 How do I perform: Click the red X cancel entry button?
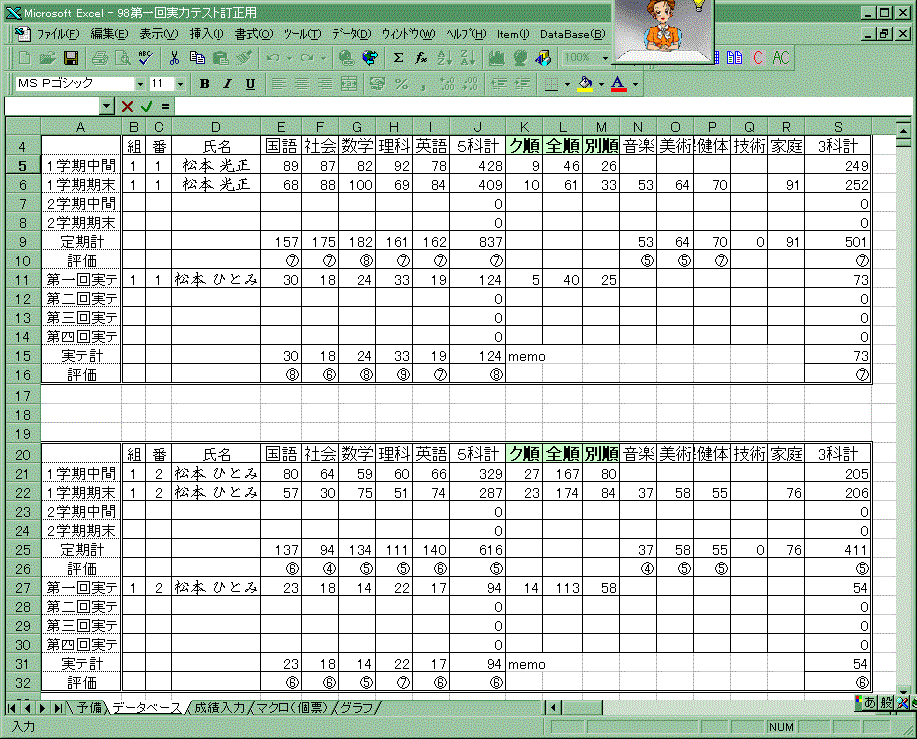[128, 106]
